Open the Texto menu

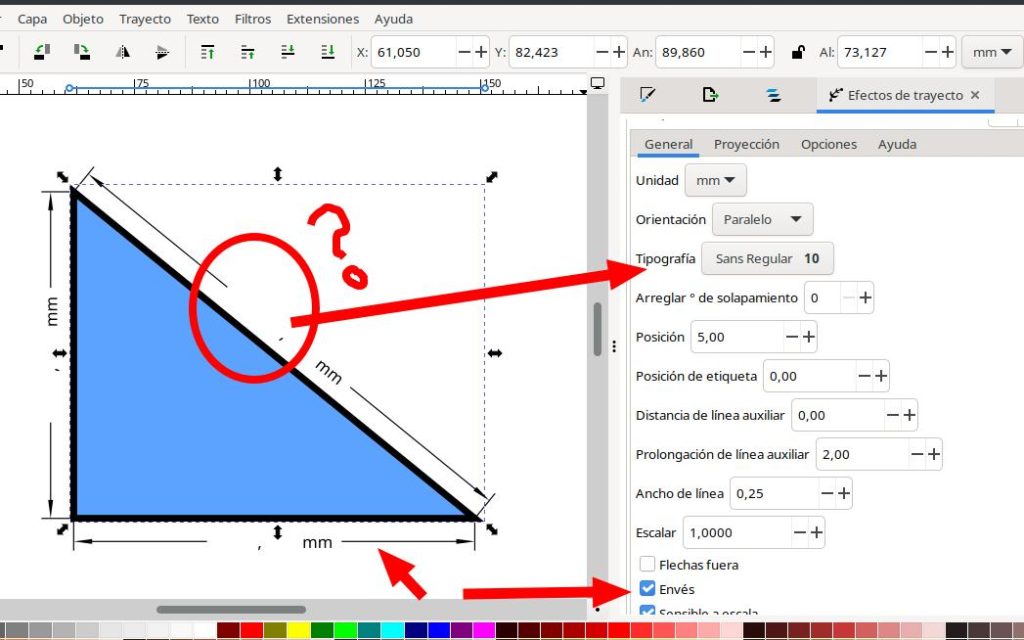tap(202, 19)
